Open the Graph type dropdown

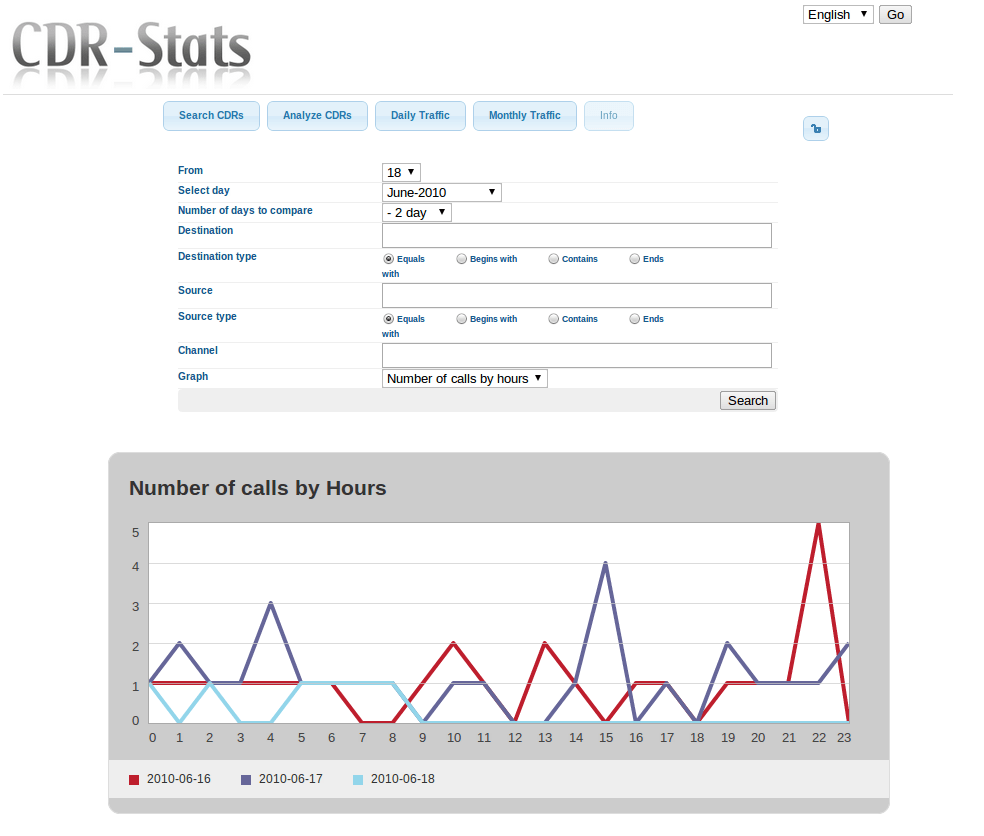[x=464, y=378]
